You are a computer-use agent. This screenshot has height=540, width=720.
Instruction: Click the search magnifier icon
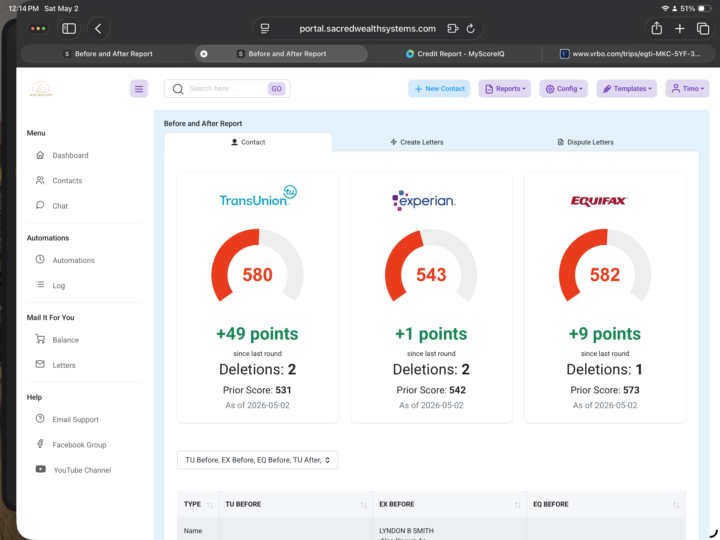178,89
